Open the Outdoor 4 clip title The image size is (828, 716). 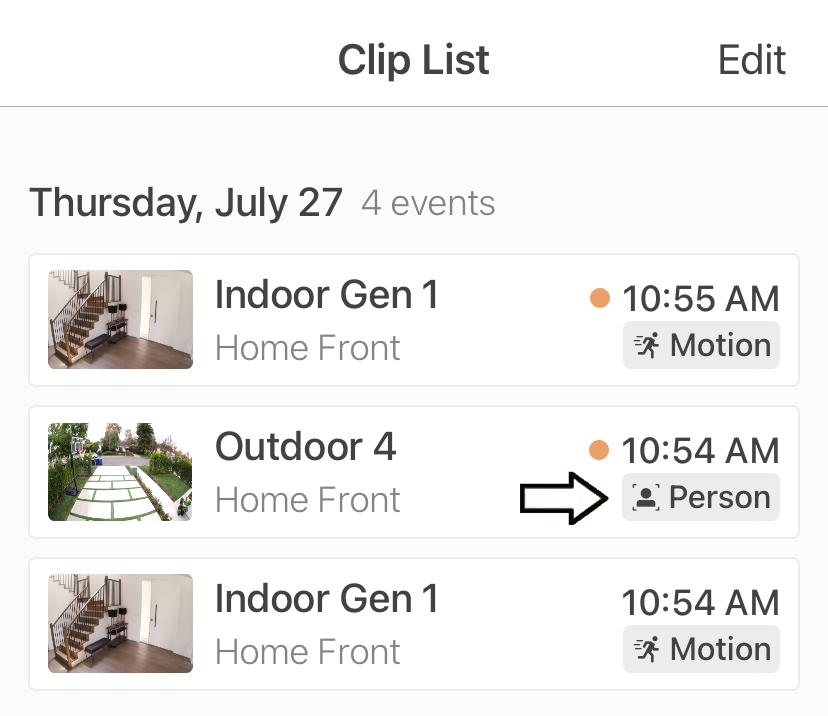click(x=306, y=447)
